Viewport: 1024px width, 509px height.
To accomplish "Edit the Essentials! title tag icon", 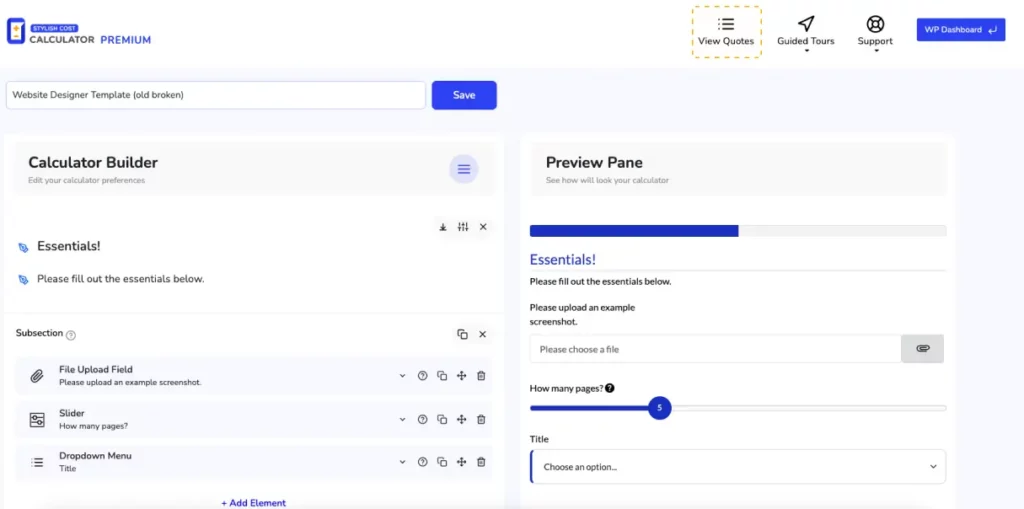I will pos(24,247).
